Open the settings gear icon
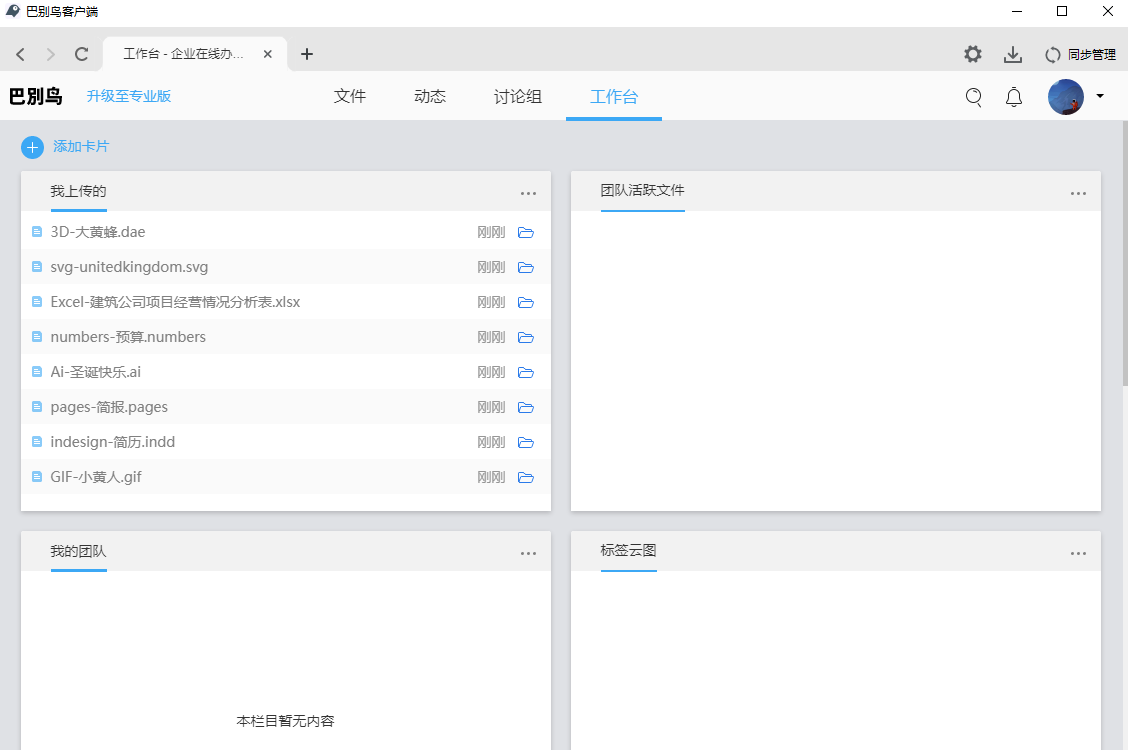This screenshot has width=1128, height=750. tap(972, 54)
